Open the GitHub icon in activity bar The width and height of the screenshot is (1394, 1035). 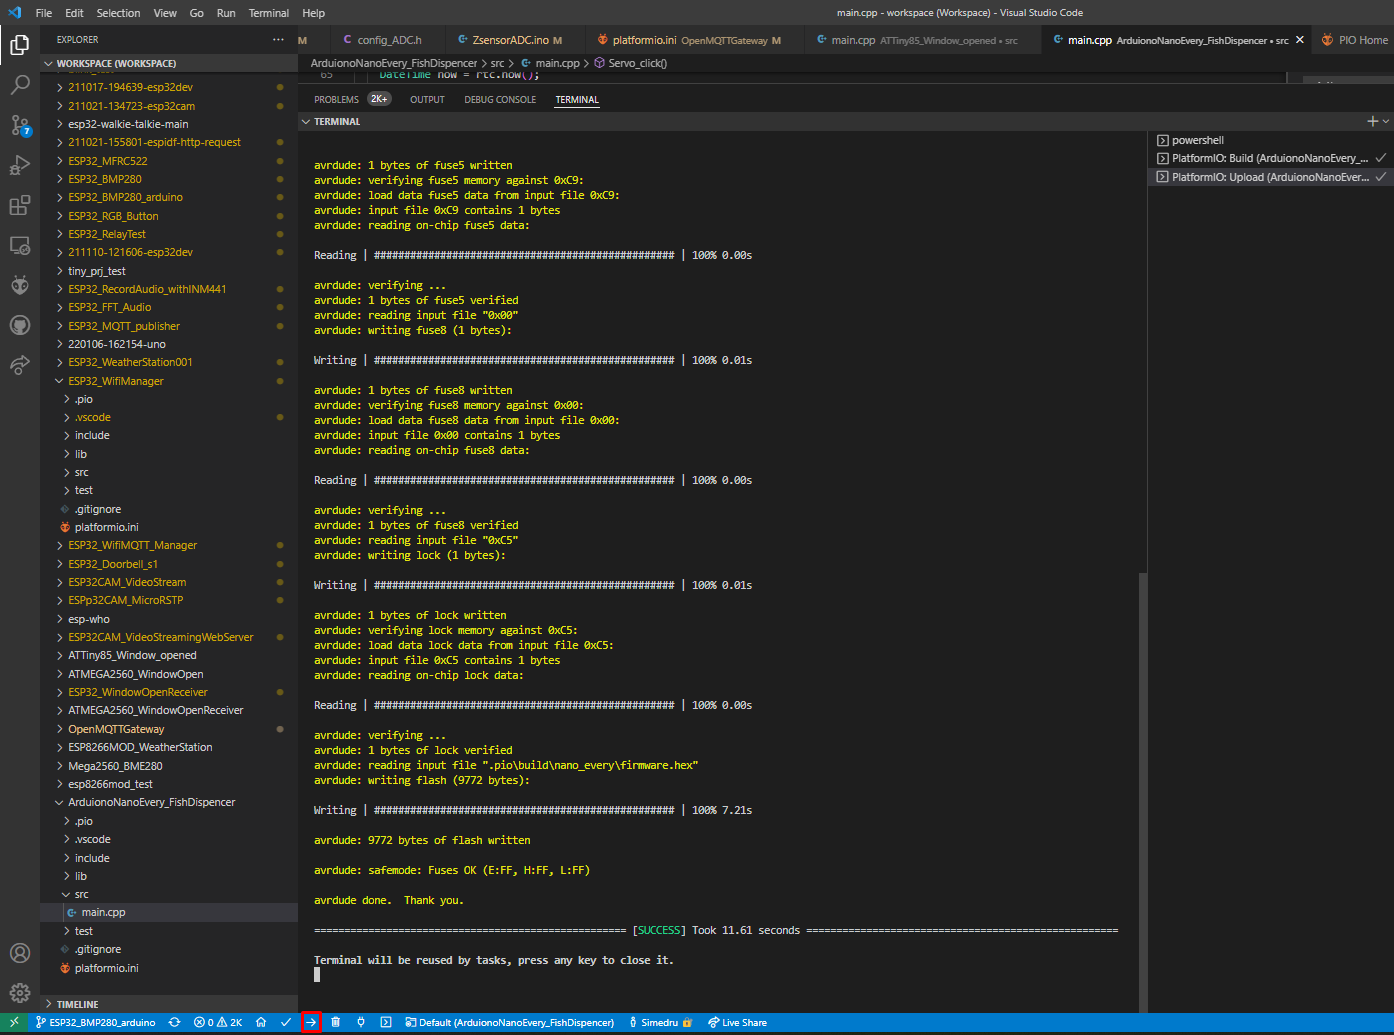click(x=19, y=325)
